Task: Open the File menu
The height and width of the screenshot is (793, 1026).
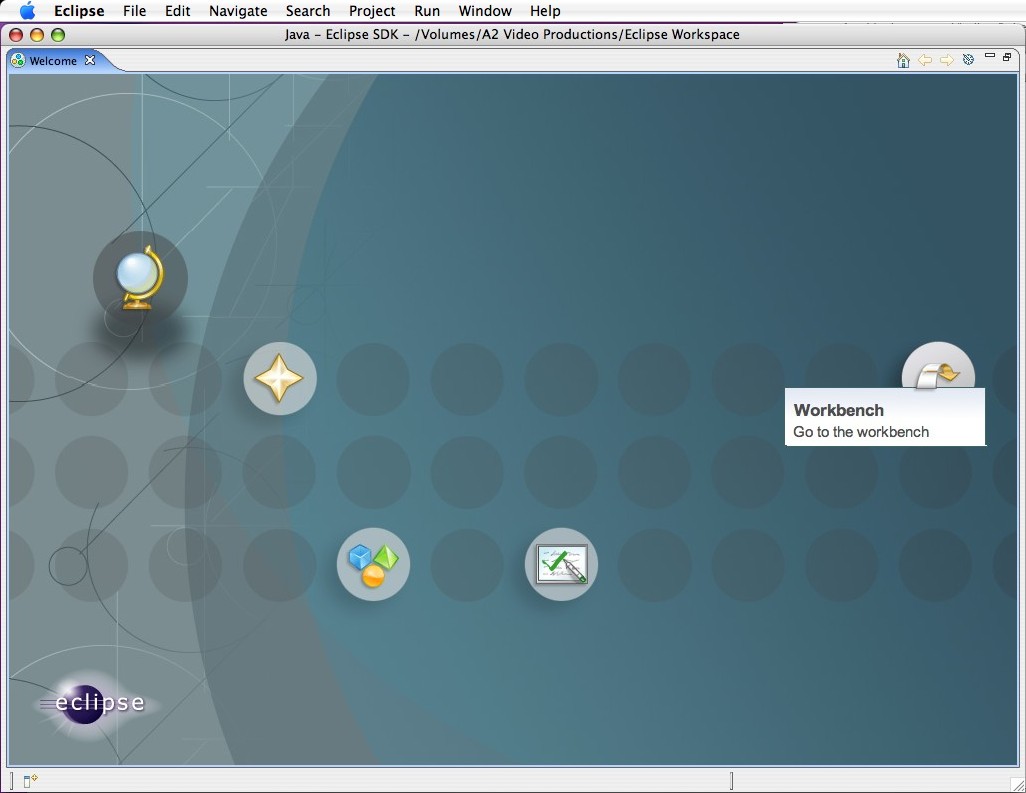Action: (134, 11)
